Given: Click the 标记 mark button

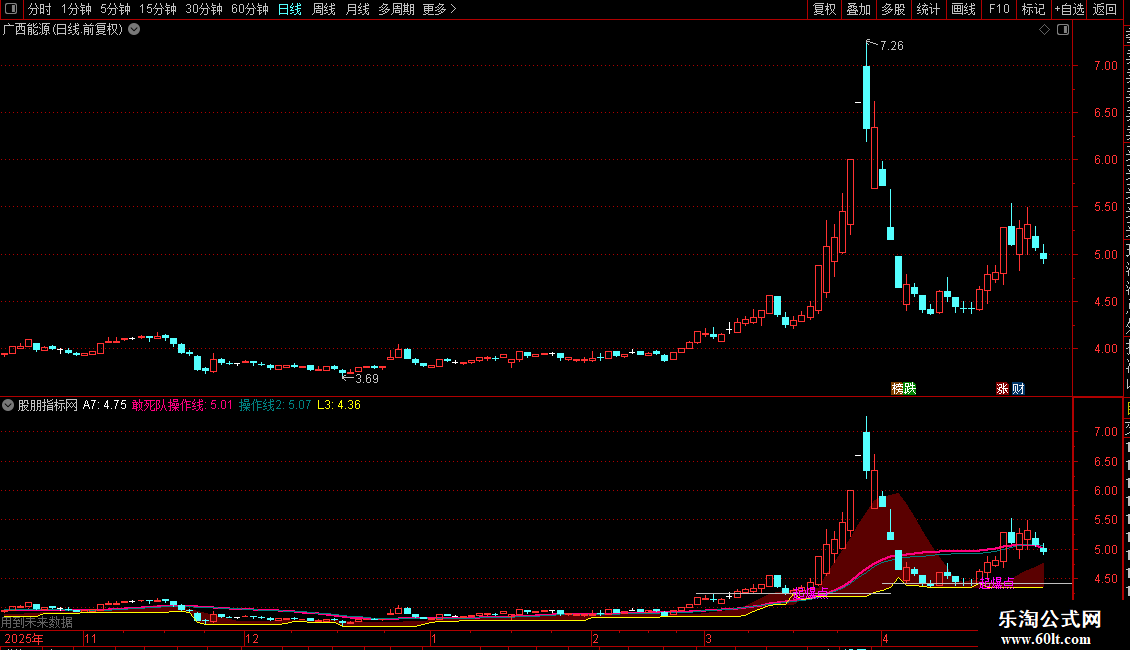Looking at the screenshot, I should 1033,9.
